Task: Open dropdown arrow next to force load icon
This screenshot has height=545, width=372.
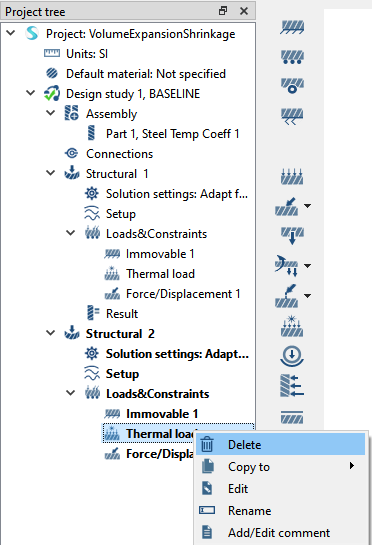Action: (x=307, y=206)
